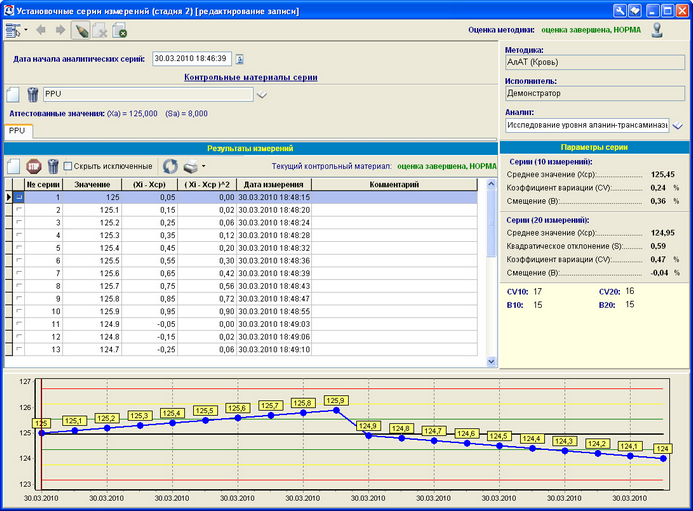
Task: Add new measurement with blank page icon
Action: tap(14, 166)
